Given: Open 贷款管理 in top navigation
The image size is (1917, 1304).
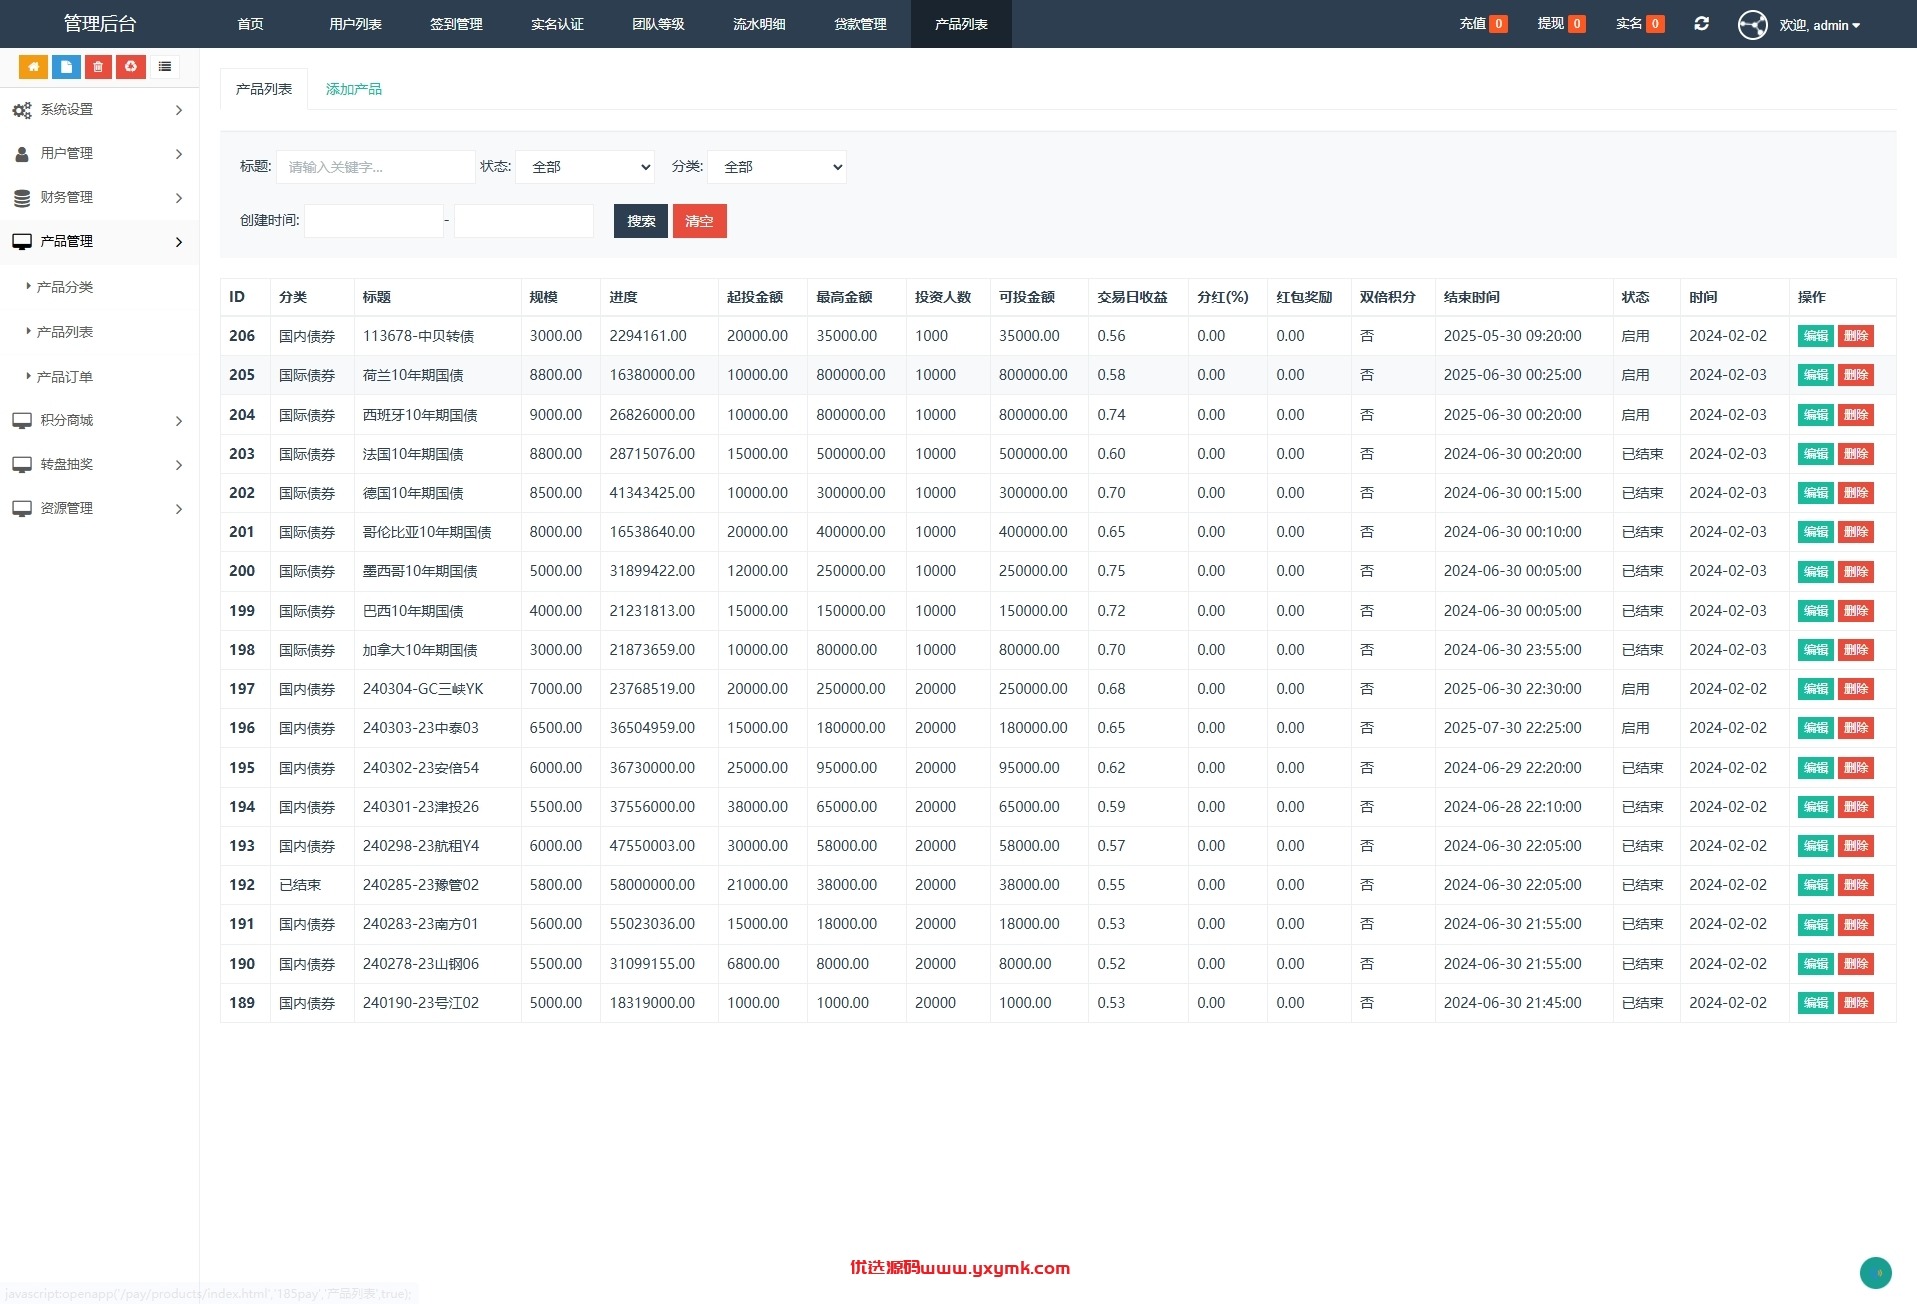Looking at the screenshot, I should [860, 24].
